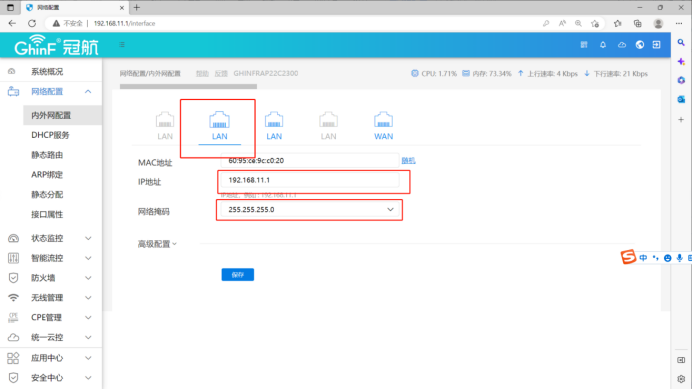Screen dimensions: 692x389
Task: Toggle the Sogou 中 Chinese/English mode
Action: (x=643, y=258)
